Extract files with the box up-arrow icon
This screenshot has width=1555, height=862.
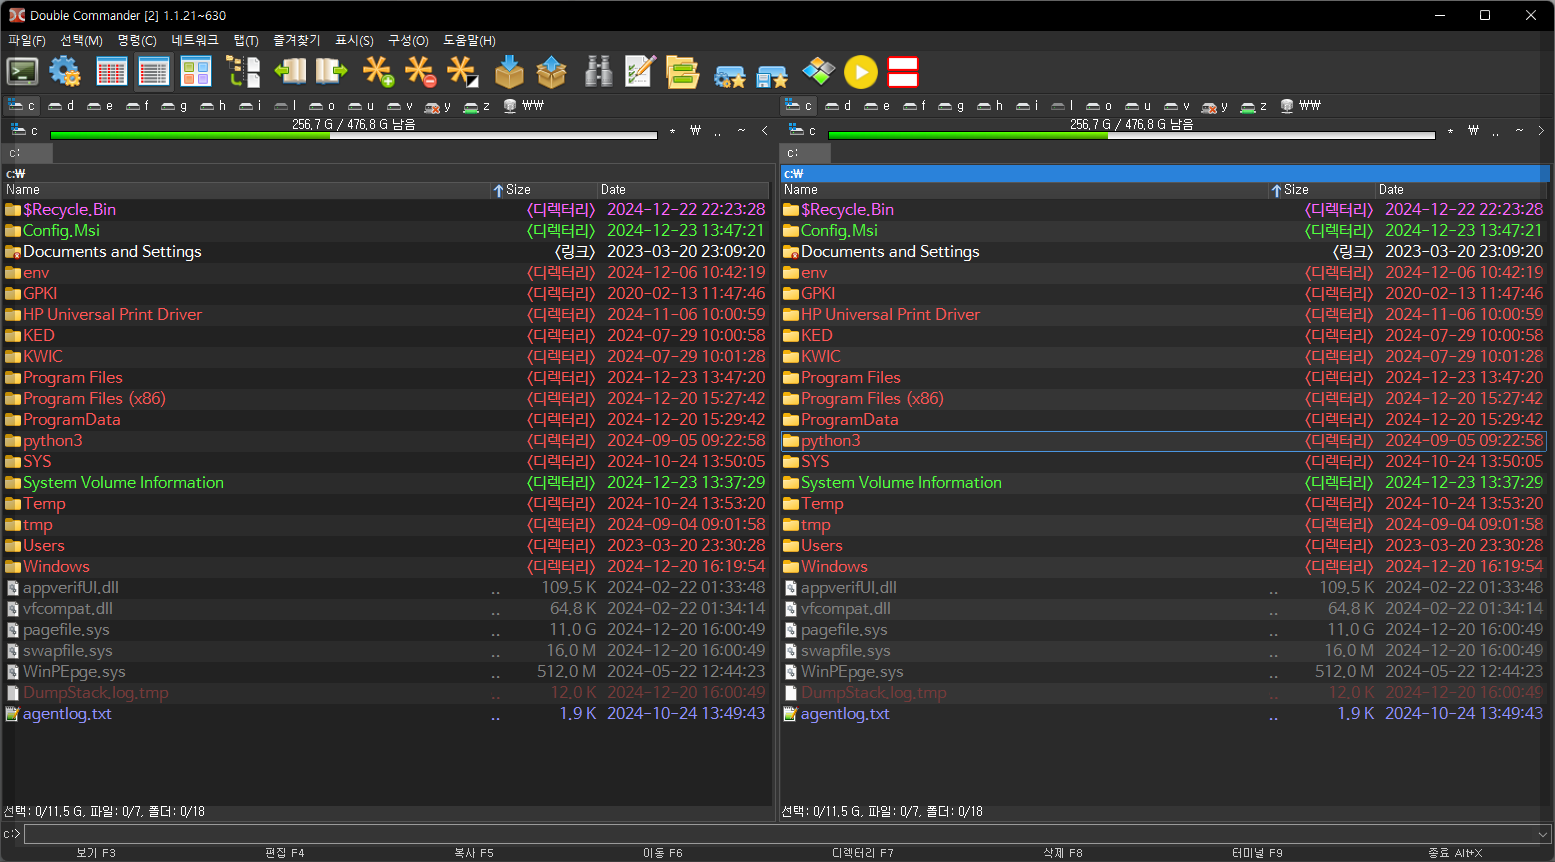(x=551, y=72)
